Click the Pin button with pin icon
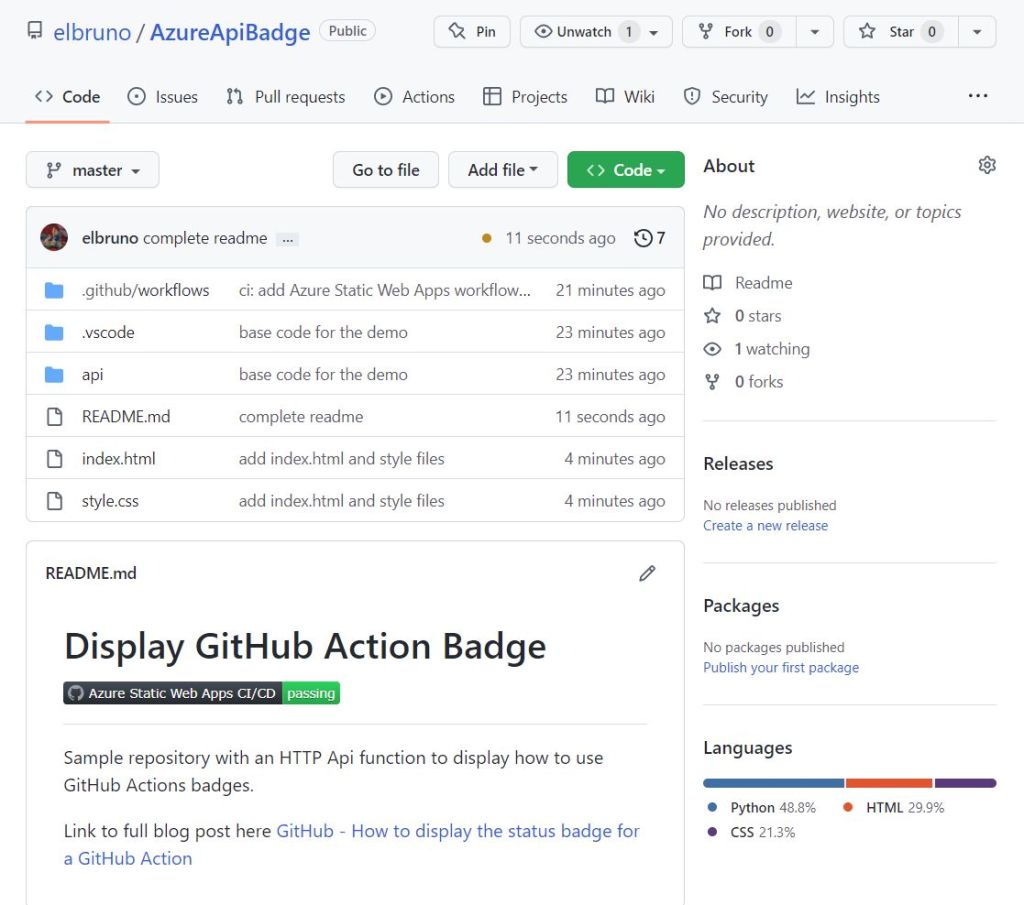Screen dimensions: 1024x905 click(x=471, y=31)
